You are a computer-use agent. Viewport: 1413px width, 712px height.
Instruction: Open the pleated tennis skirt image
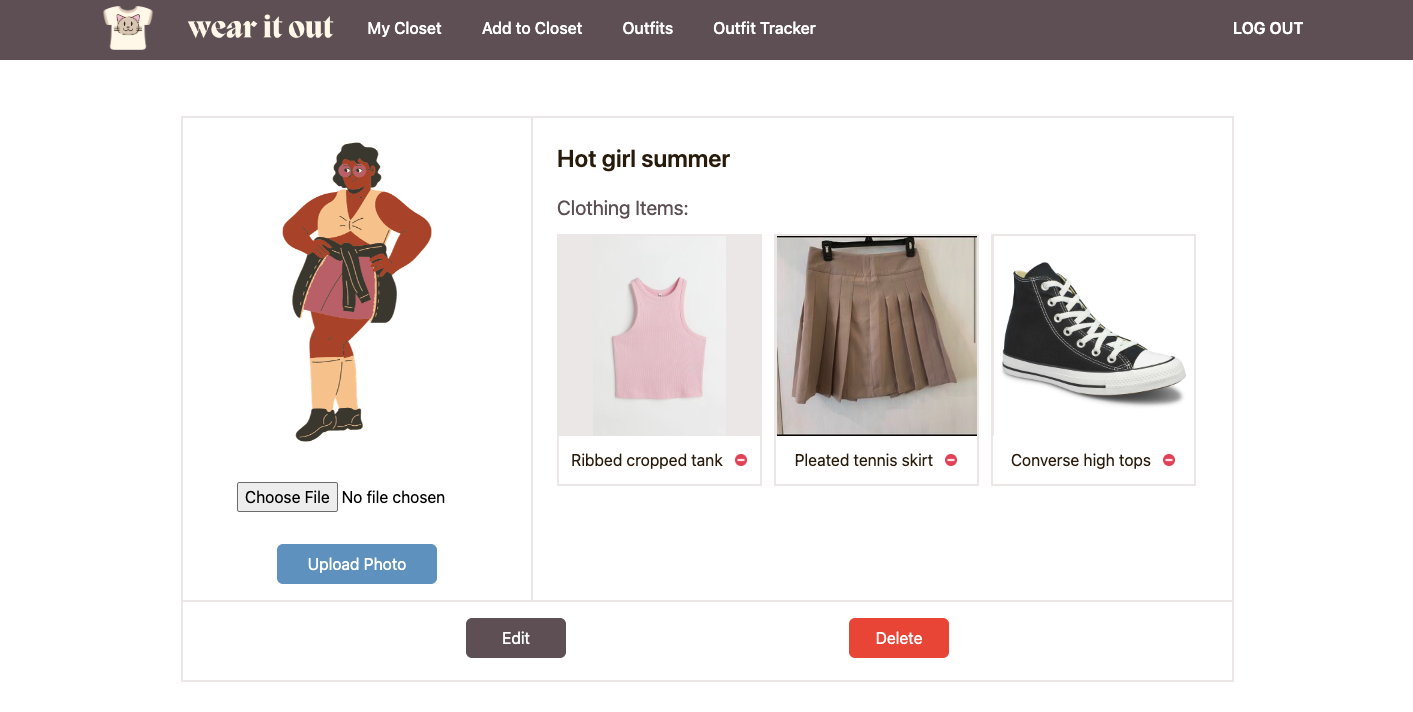pyautogui.click(x=876, y=335)
